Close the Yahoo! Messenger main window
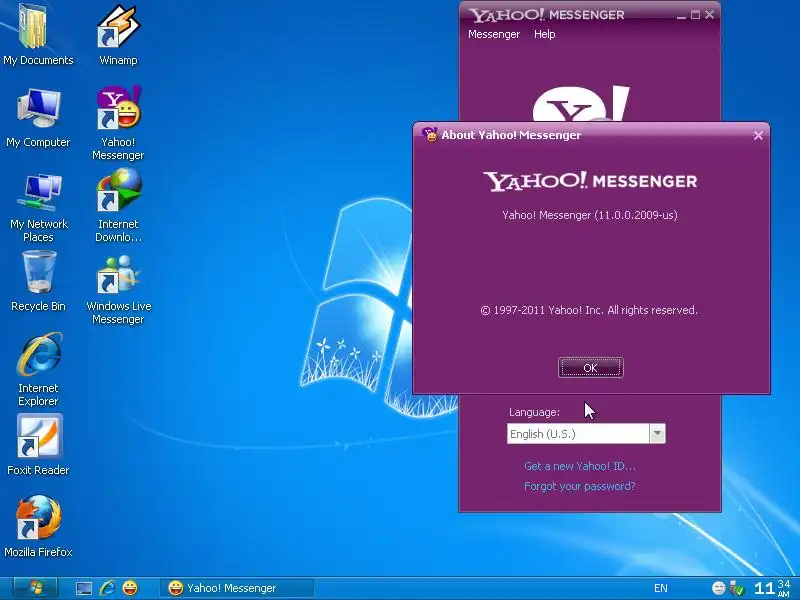800x600 pixels. click(709, 15)
